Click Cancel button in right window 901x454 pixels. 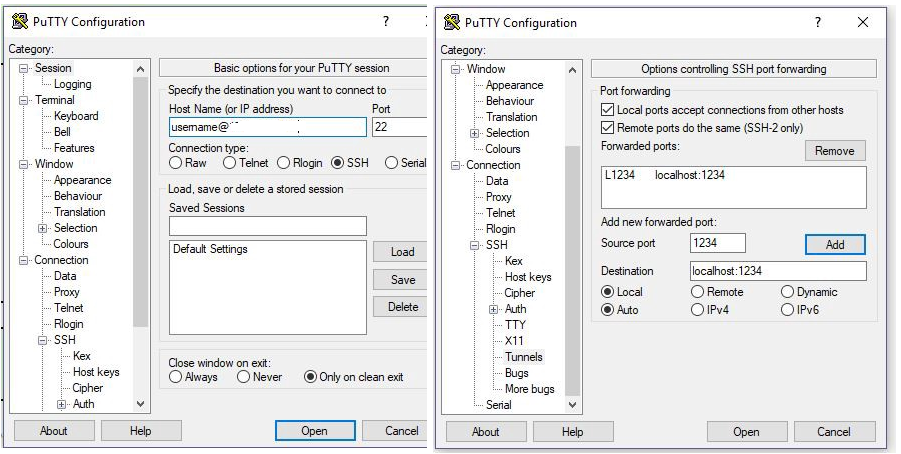tap(834, 432)
